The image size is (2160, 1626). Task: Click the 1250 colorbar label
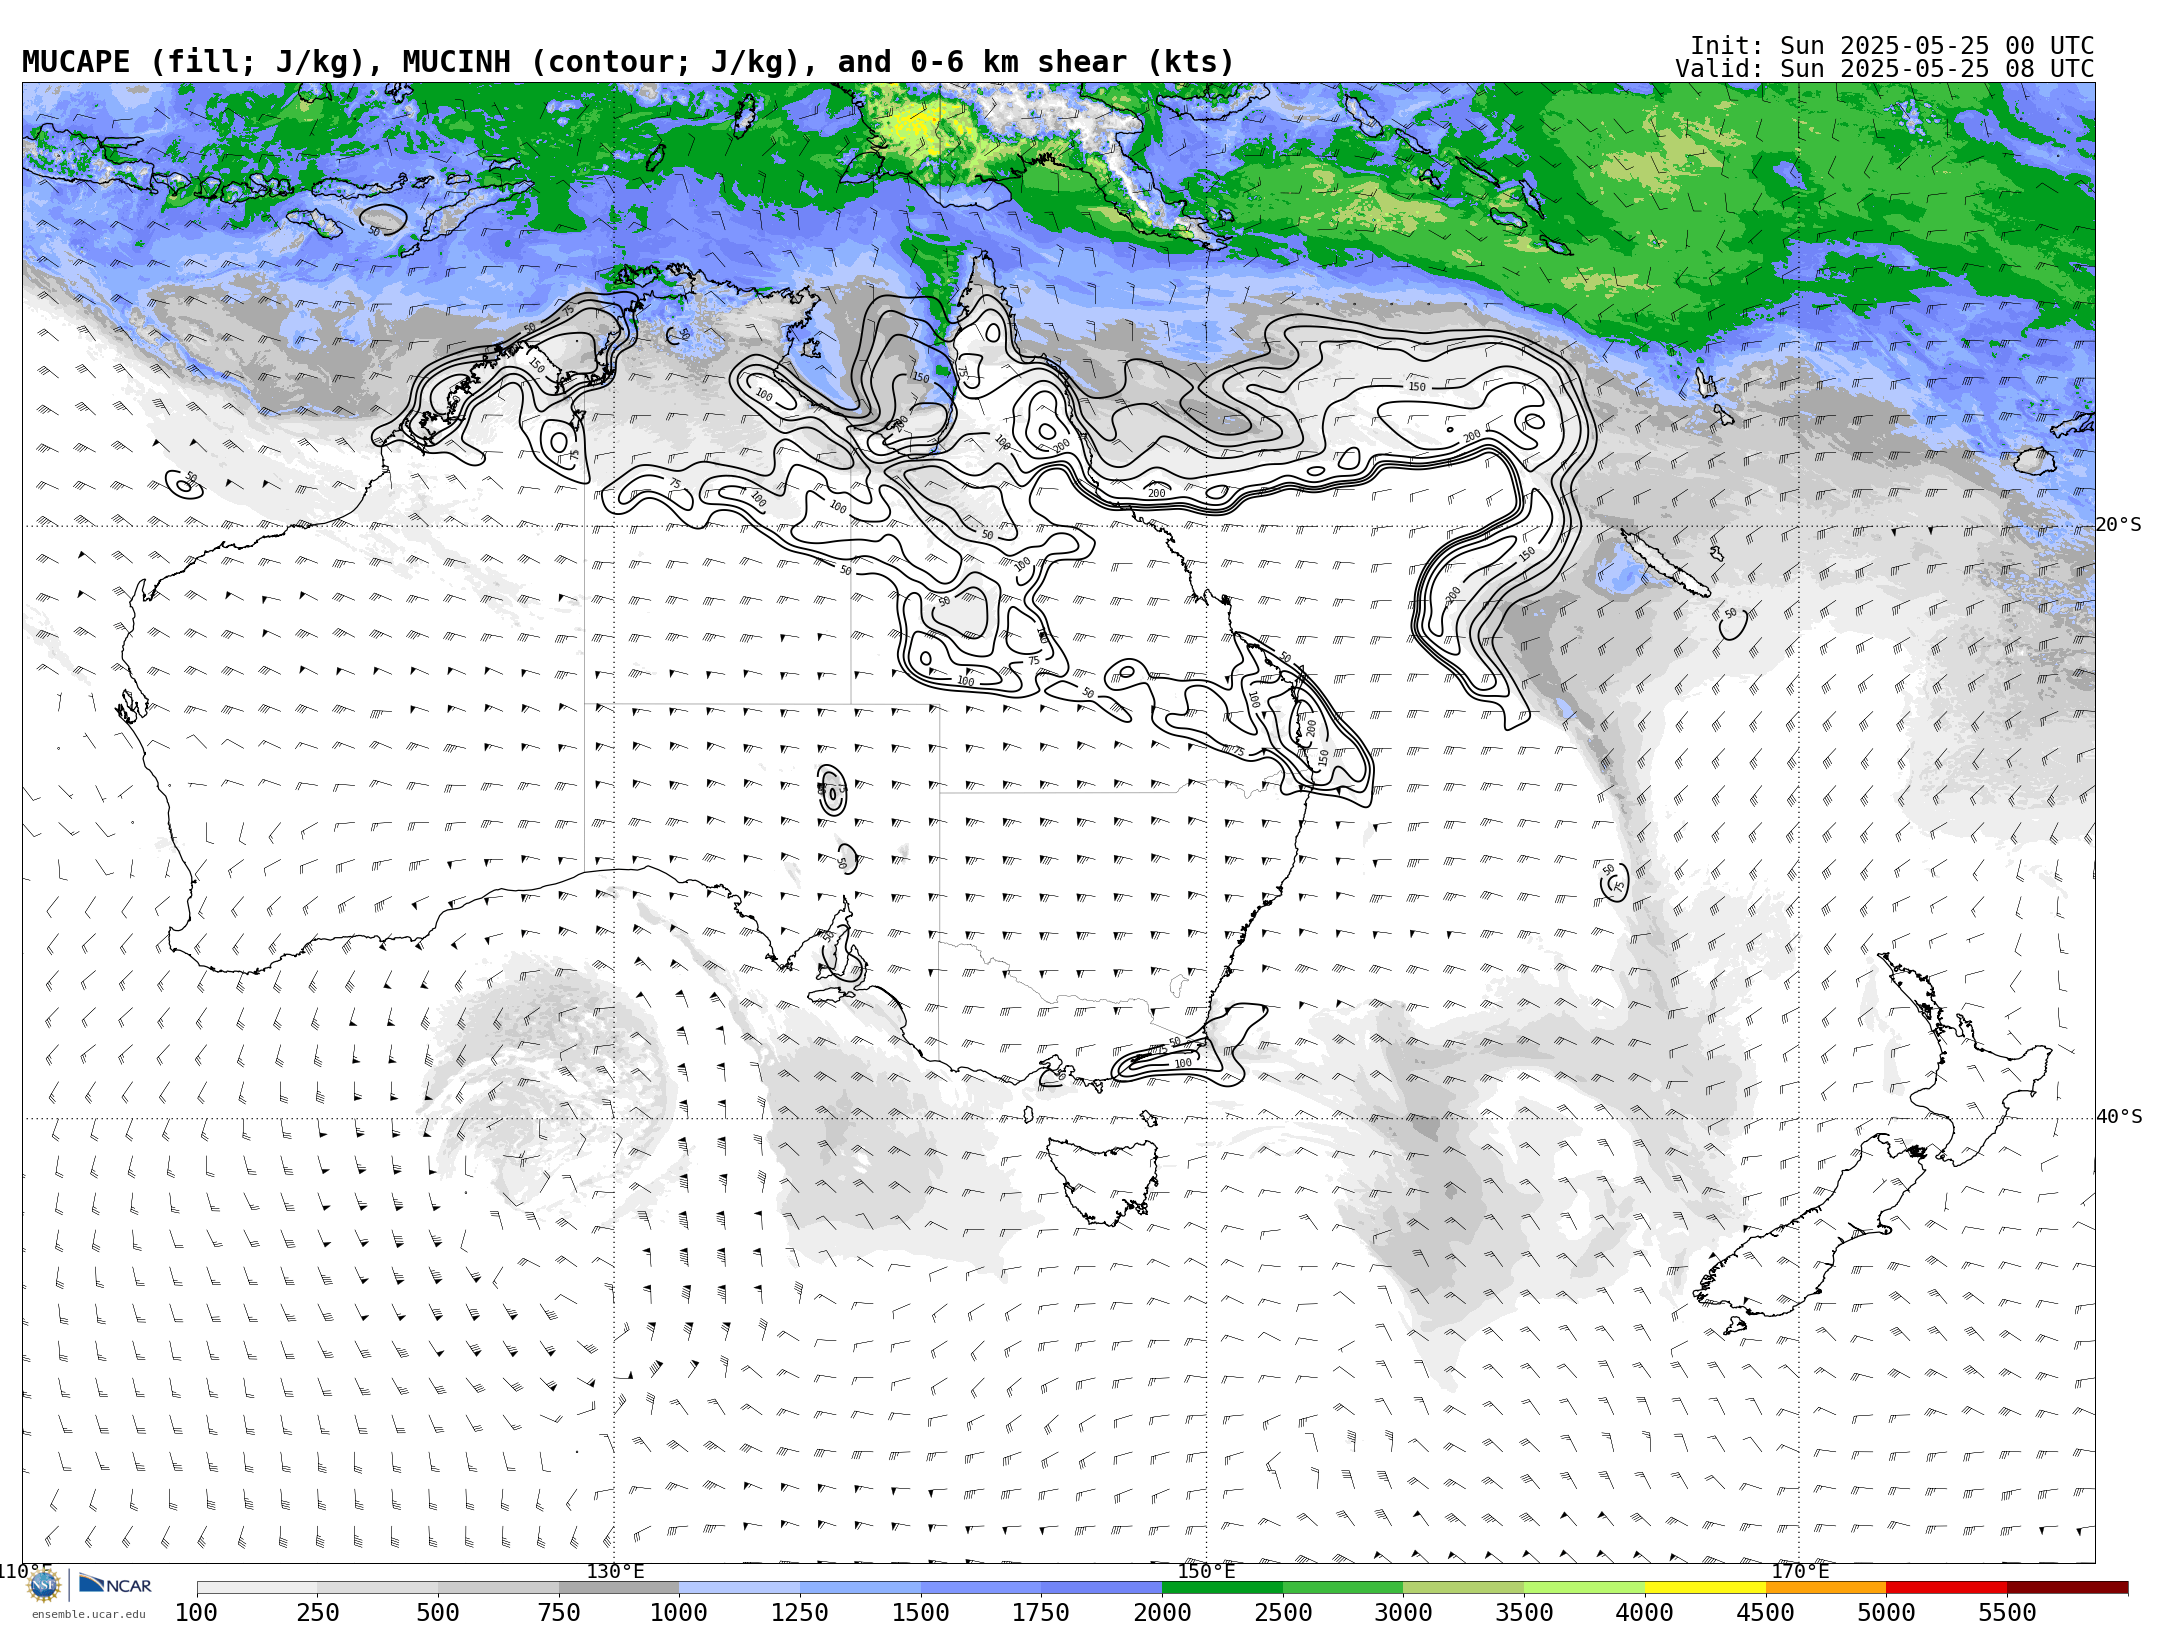[800, 1612]
